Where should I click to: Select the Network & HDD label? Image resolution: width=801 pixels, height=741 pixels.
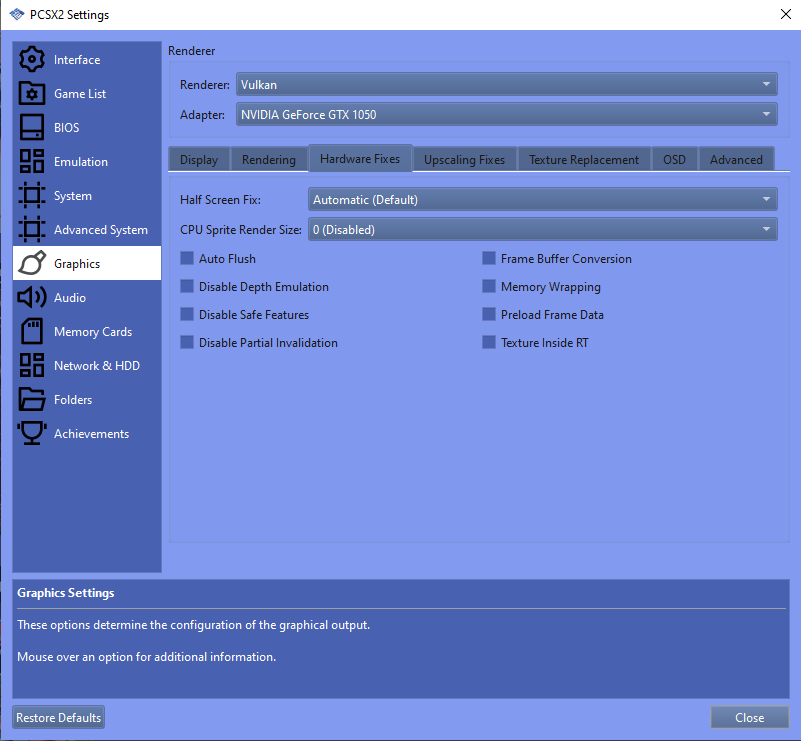click(97, 366)
